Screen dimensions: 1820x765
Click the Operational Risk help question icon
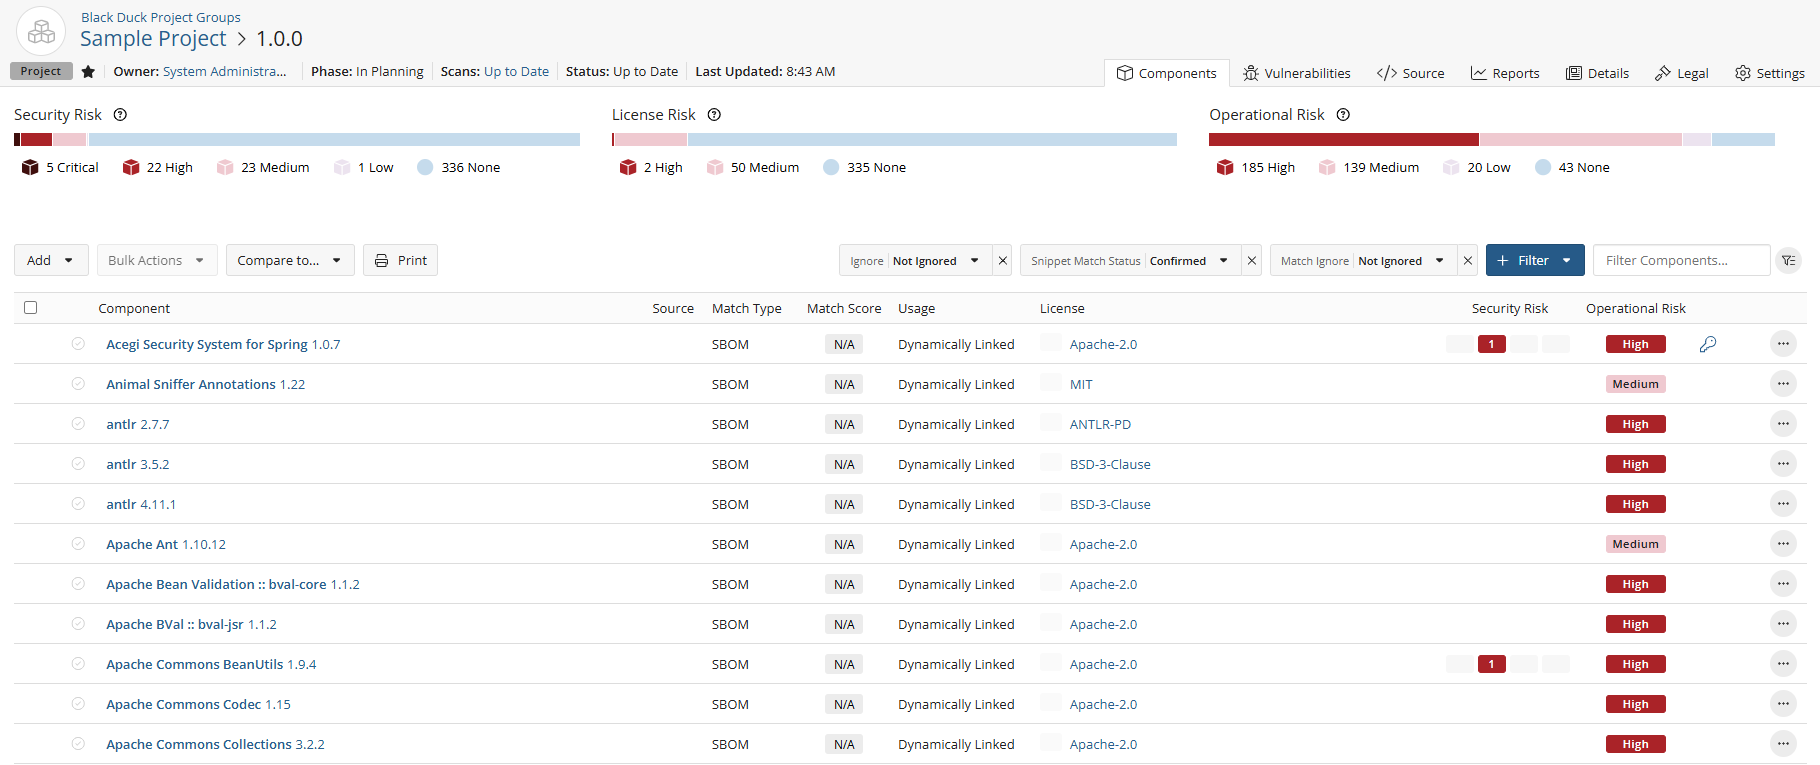click(x=1343, y=115)
